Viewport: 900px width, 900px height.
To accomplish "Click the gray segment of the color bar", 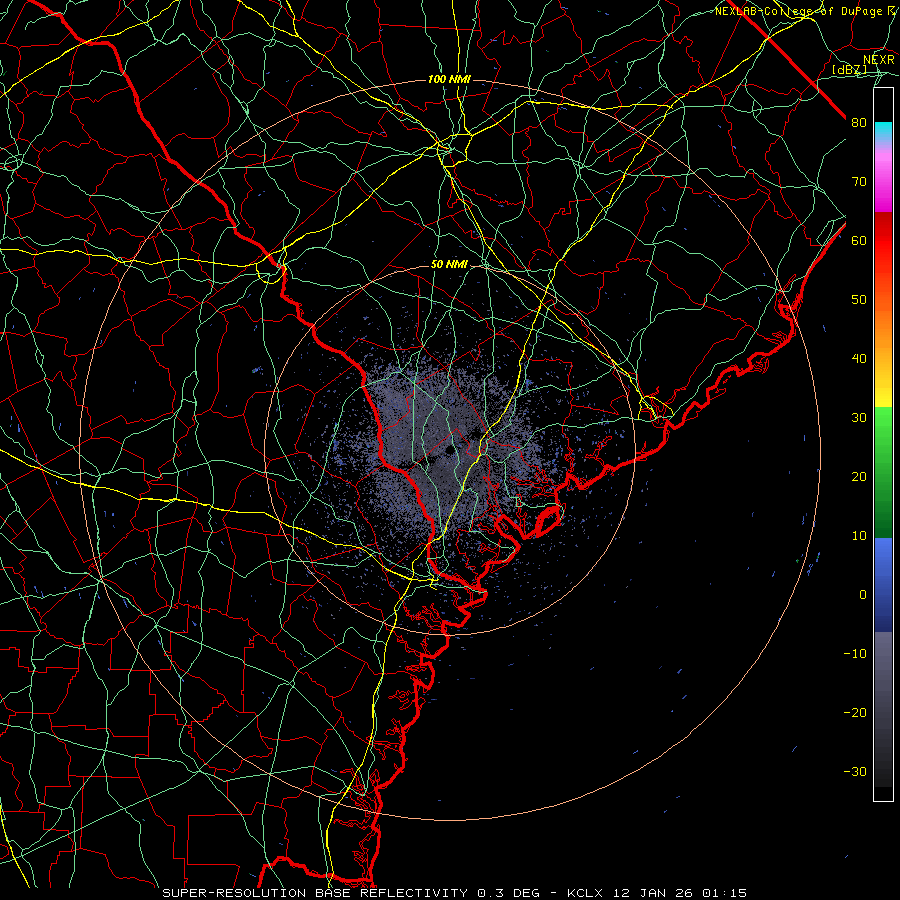I will click(x=883, y=709).
